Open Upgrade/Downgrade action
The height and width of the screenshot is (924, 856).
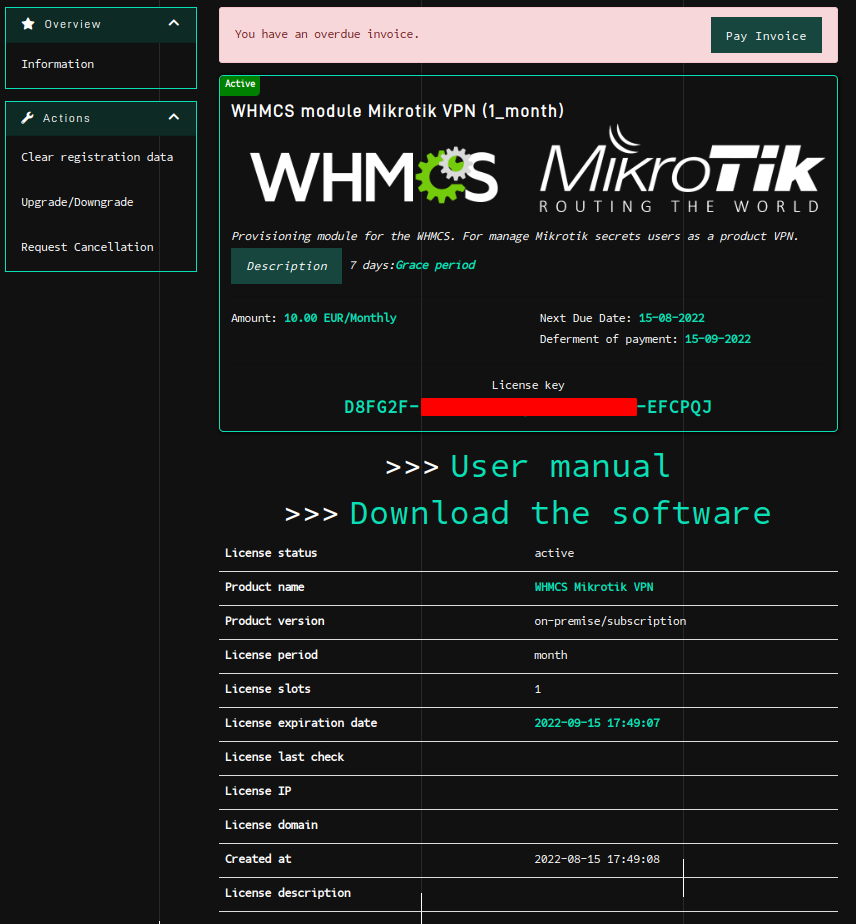[77, 202]
